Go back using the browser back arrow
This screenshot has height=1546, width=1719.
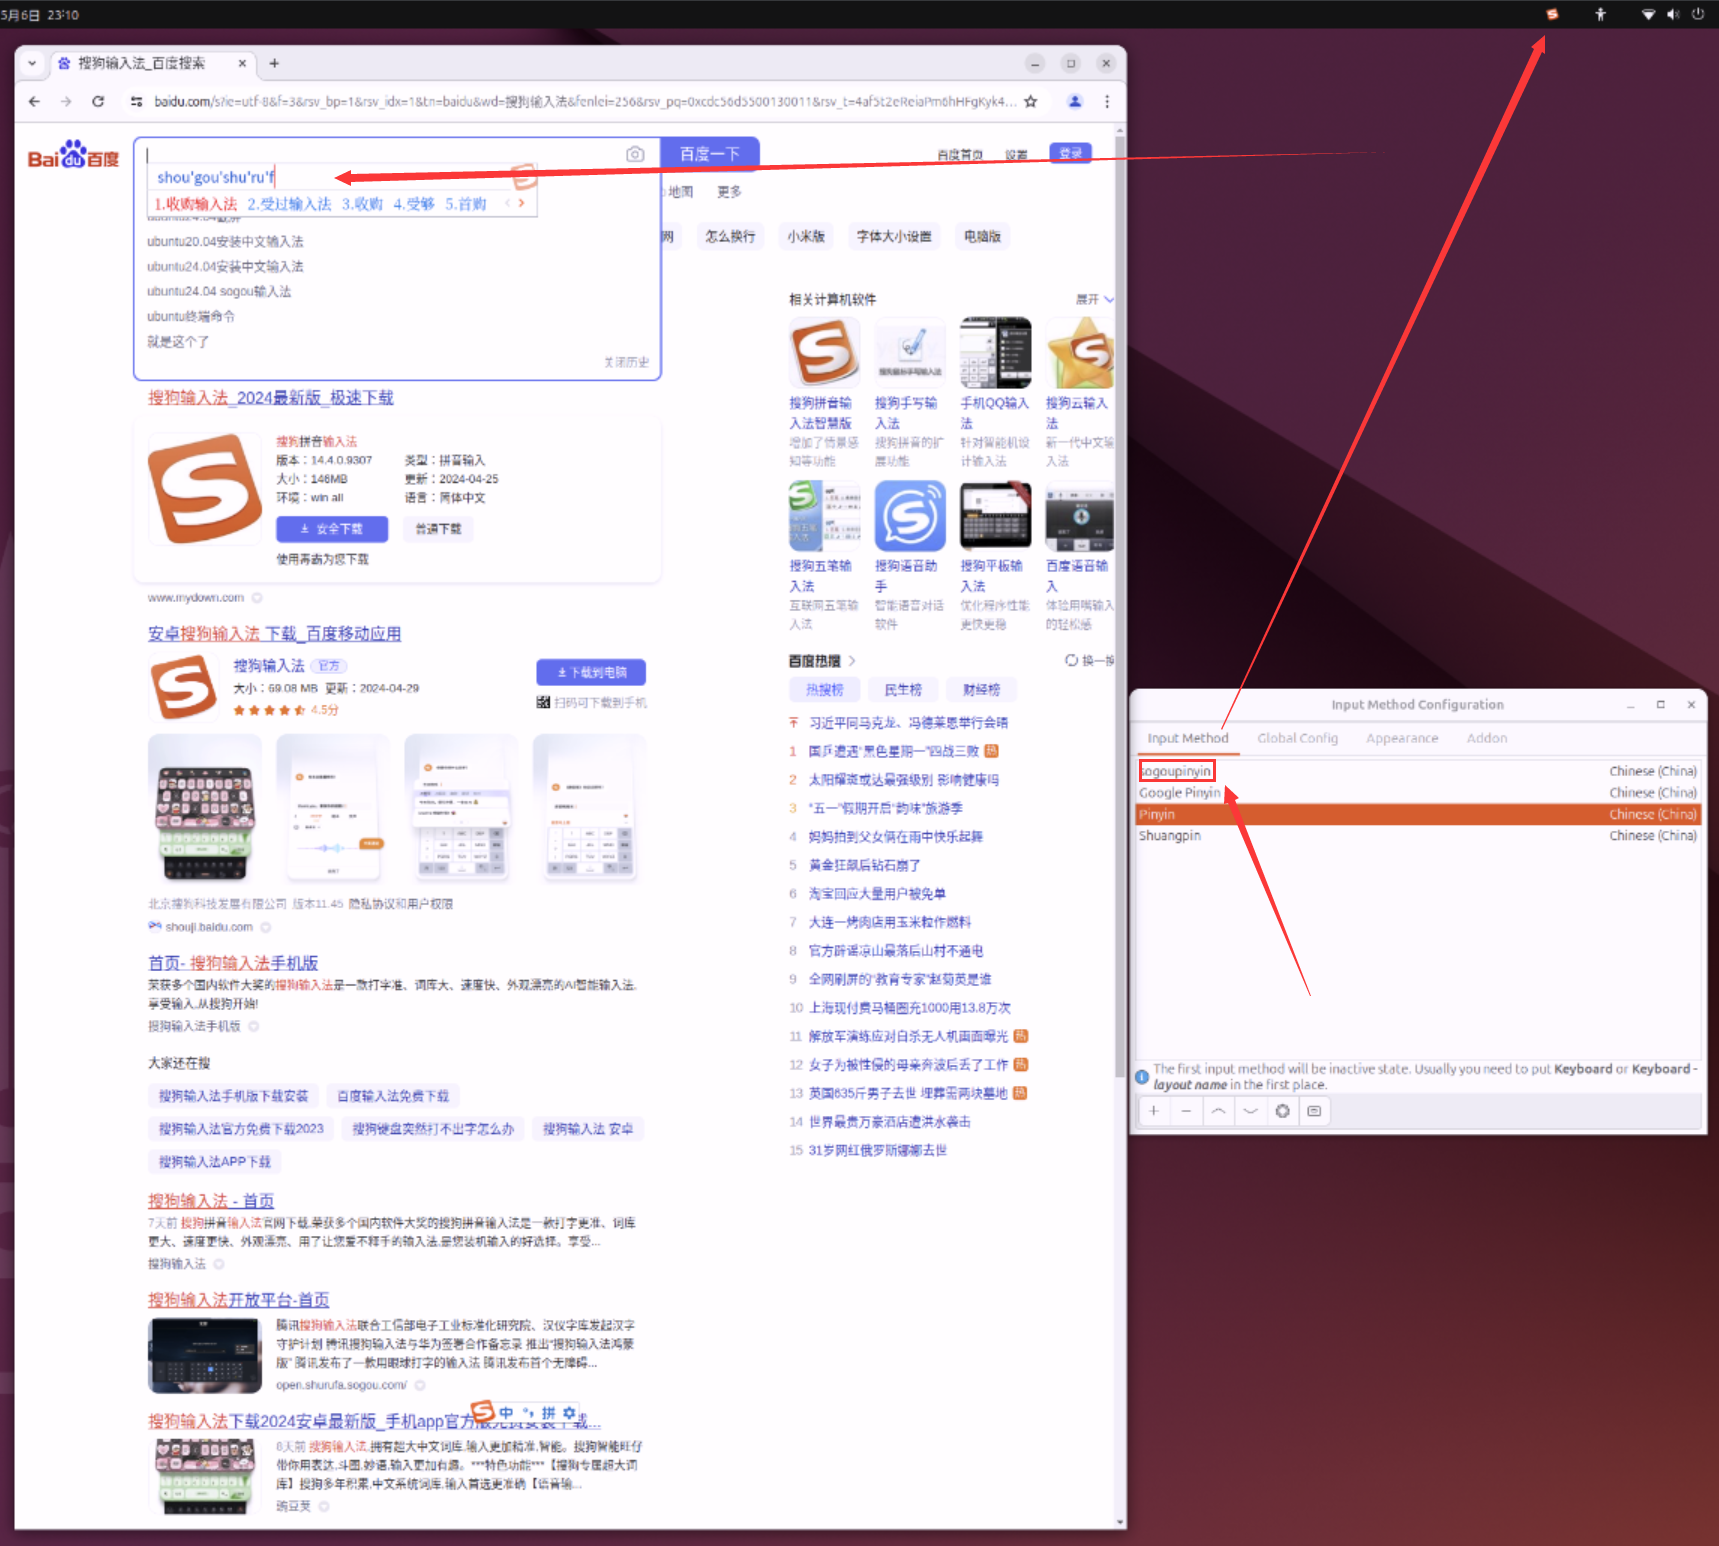(34, 101)
